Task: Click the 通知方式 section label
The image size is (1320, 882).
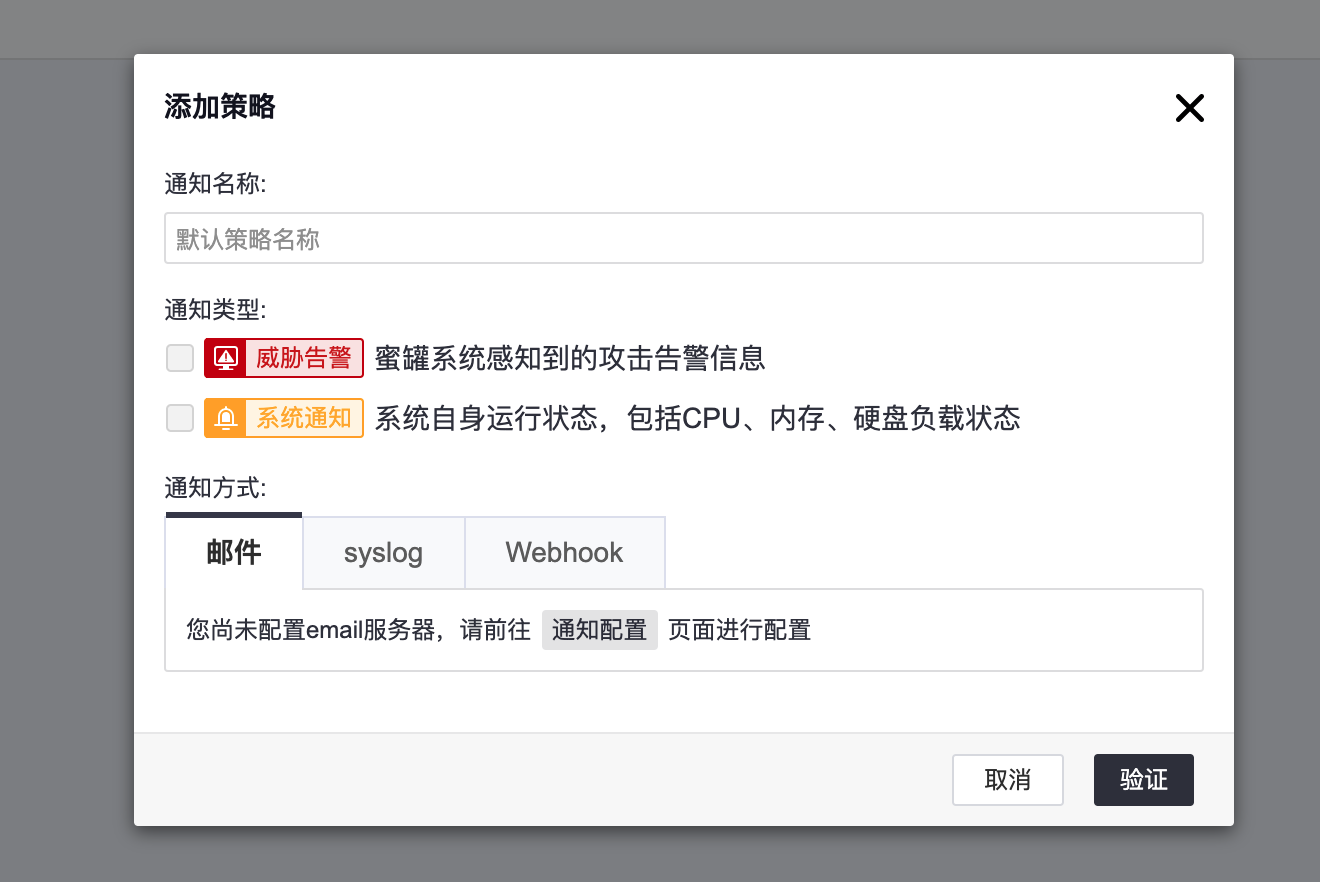Action: coord(215,488)
